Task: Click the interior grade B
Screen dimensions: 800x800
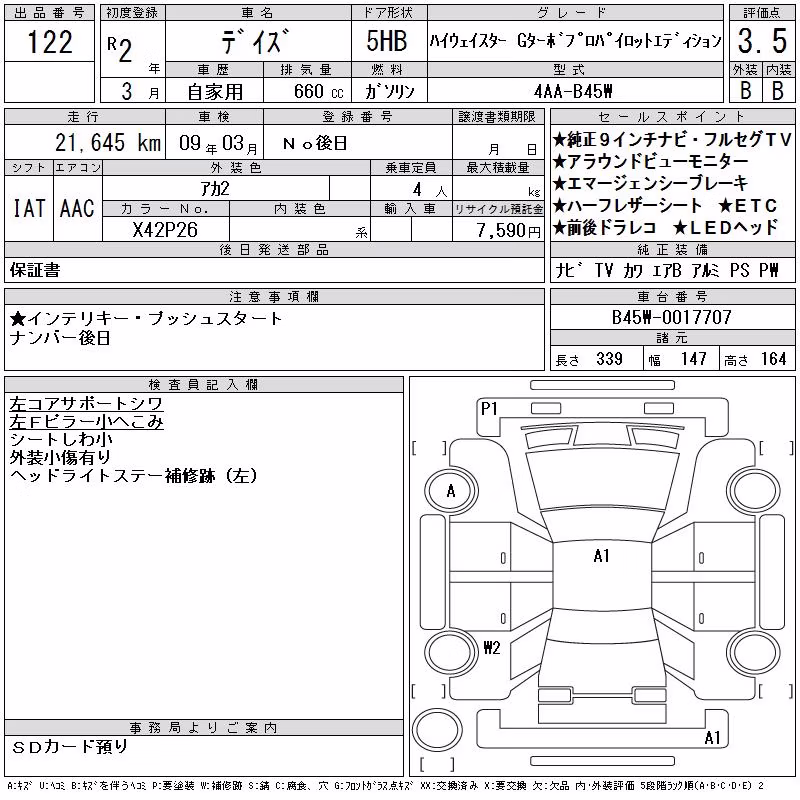Action: click(x=778, y=91)
